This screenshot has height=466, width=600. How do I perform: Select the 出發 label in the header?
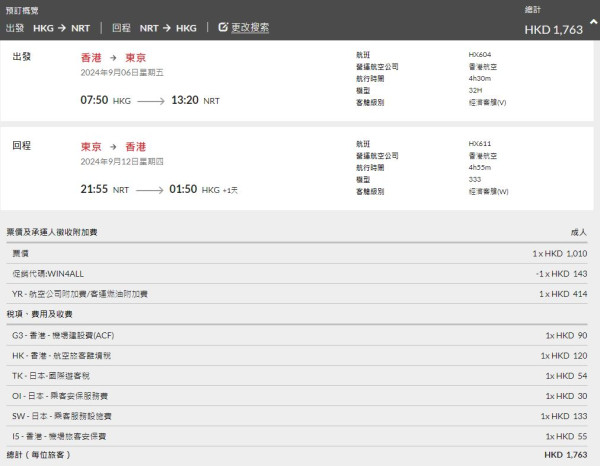15,28
